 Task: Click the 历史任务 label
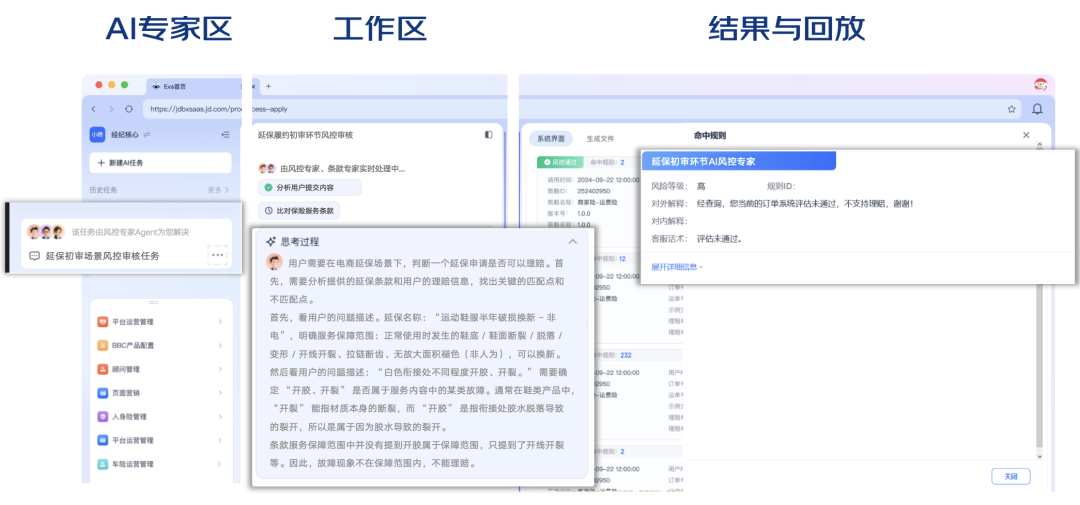[103, 189]
